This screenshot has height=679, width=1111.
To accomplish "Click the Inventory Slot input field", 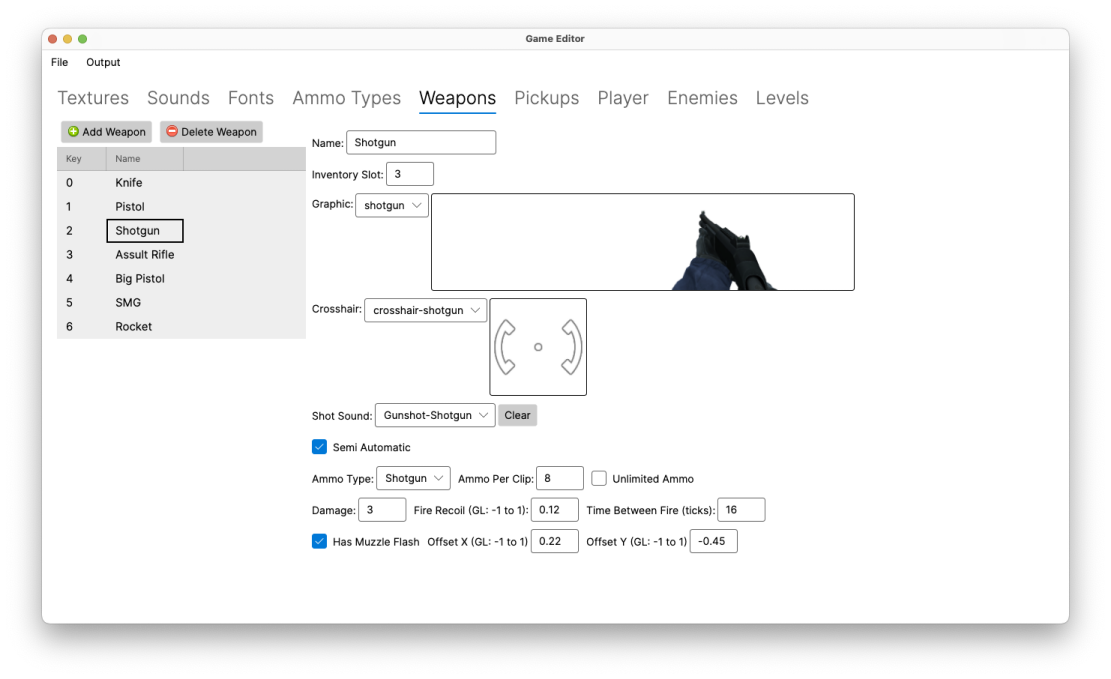I will tap(410, 174).
